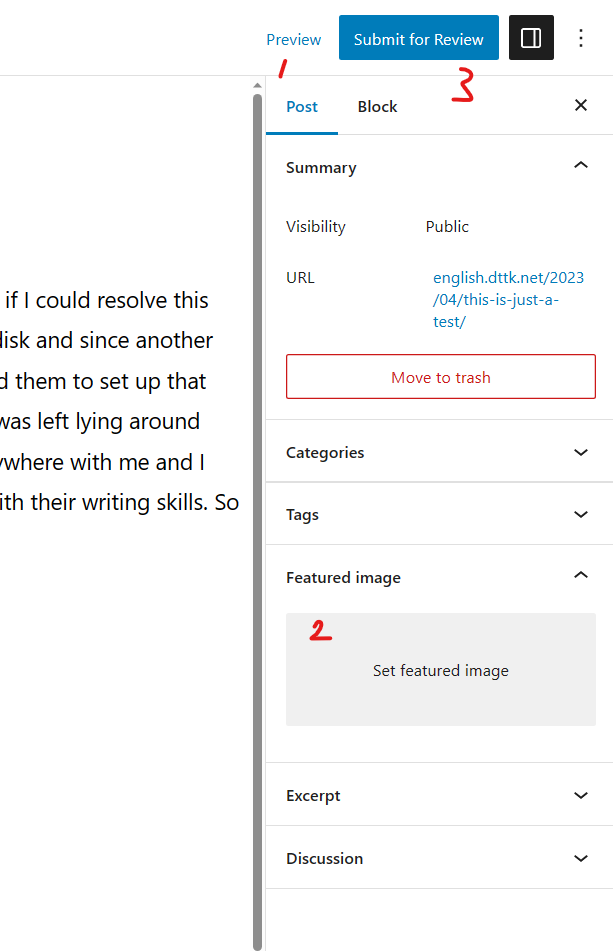Expand the Discussion panel

[581, 858]
